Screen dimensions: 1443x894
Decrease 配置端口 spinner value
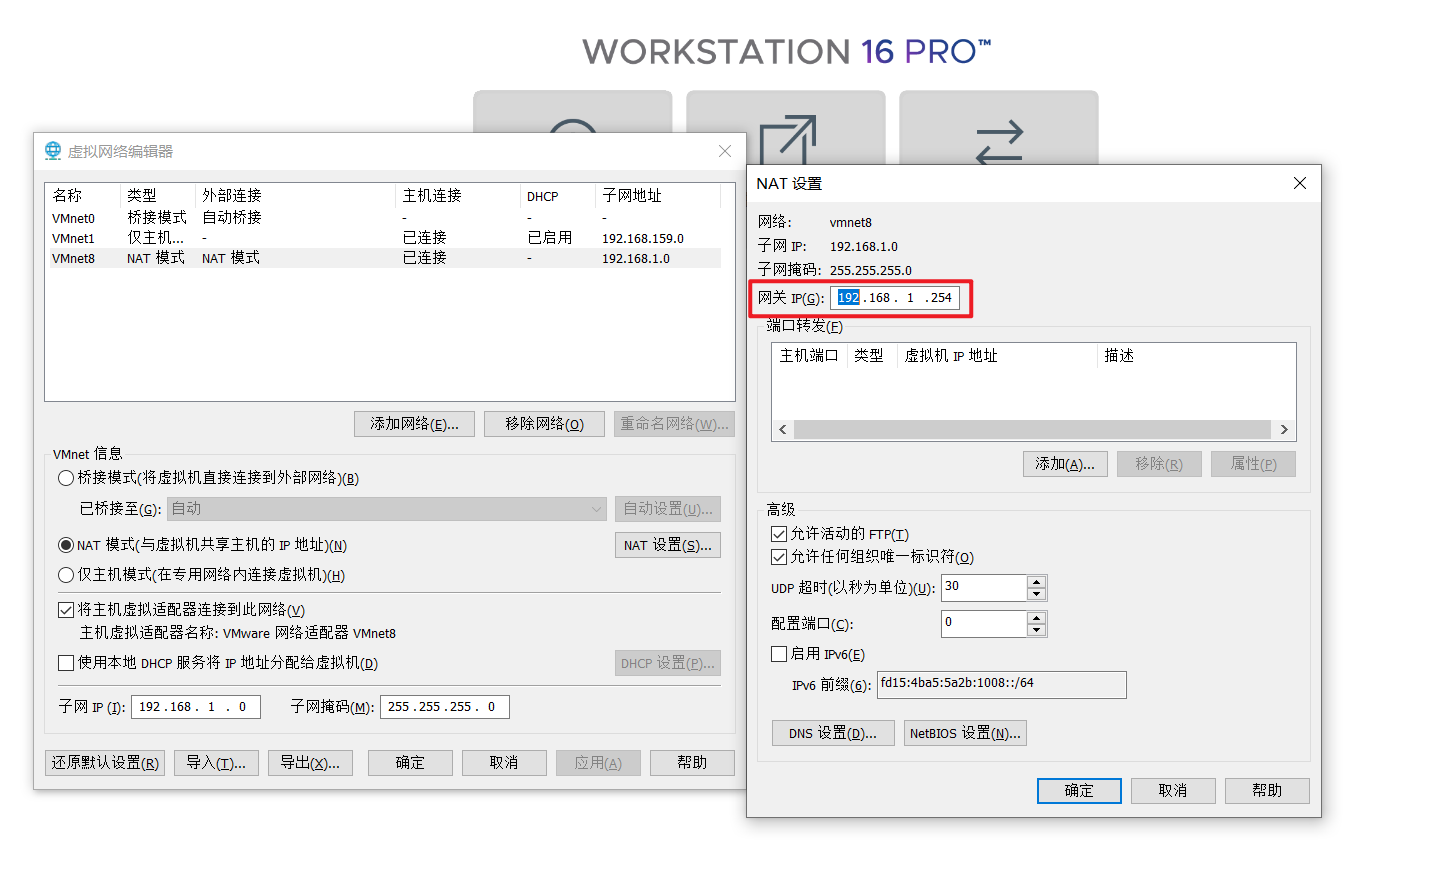(x=1037, y=630)
